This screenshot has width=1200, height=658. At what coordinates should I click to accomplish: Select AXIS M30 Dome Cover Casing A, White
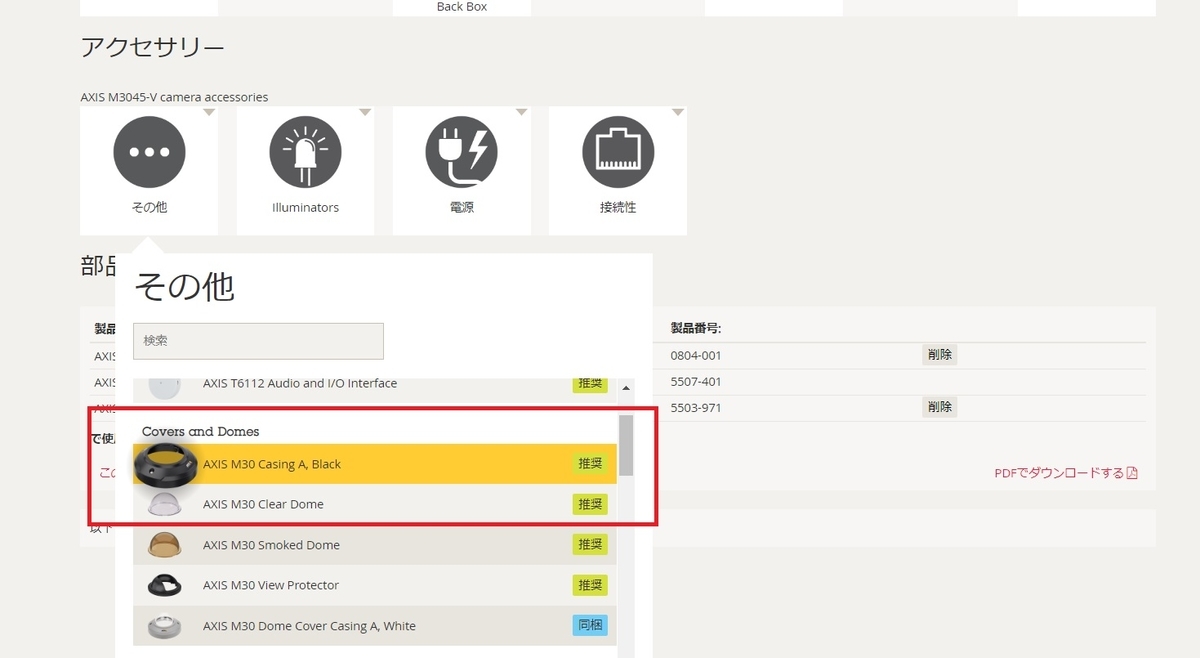pos(375,626)
